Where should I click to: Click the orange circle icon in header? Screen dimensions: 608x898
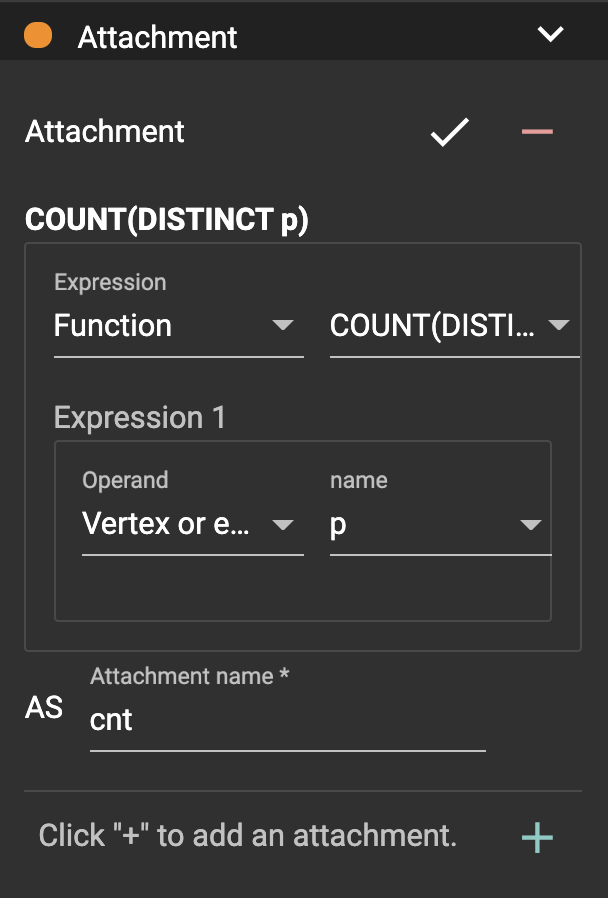(x=38, y=36)
